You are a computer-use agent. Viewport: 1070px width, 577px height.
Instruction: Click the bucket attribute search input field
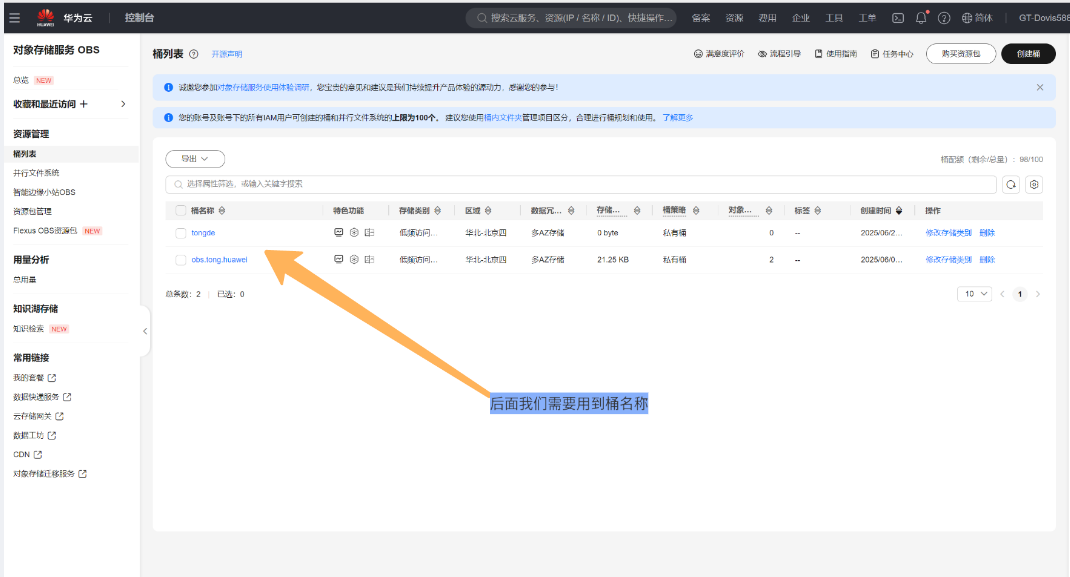(x=580, y=184)
